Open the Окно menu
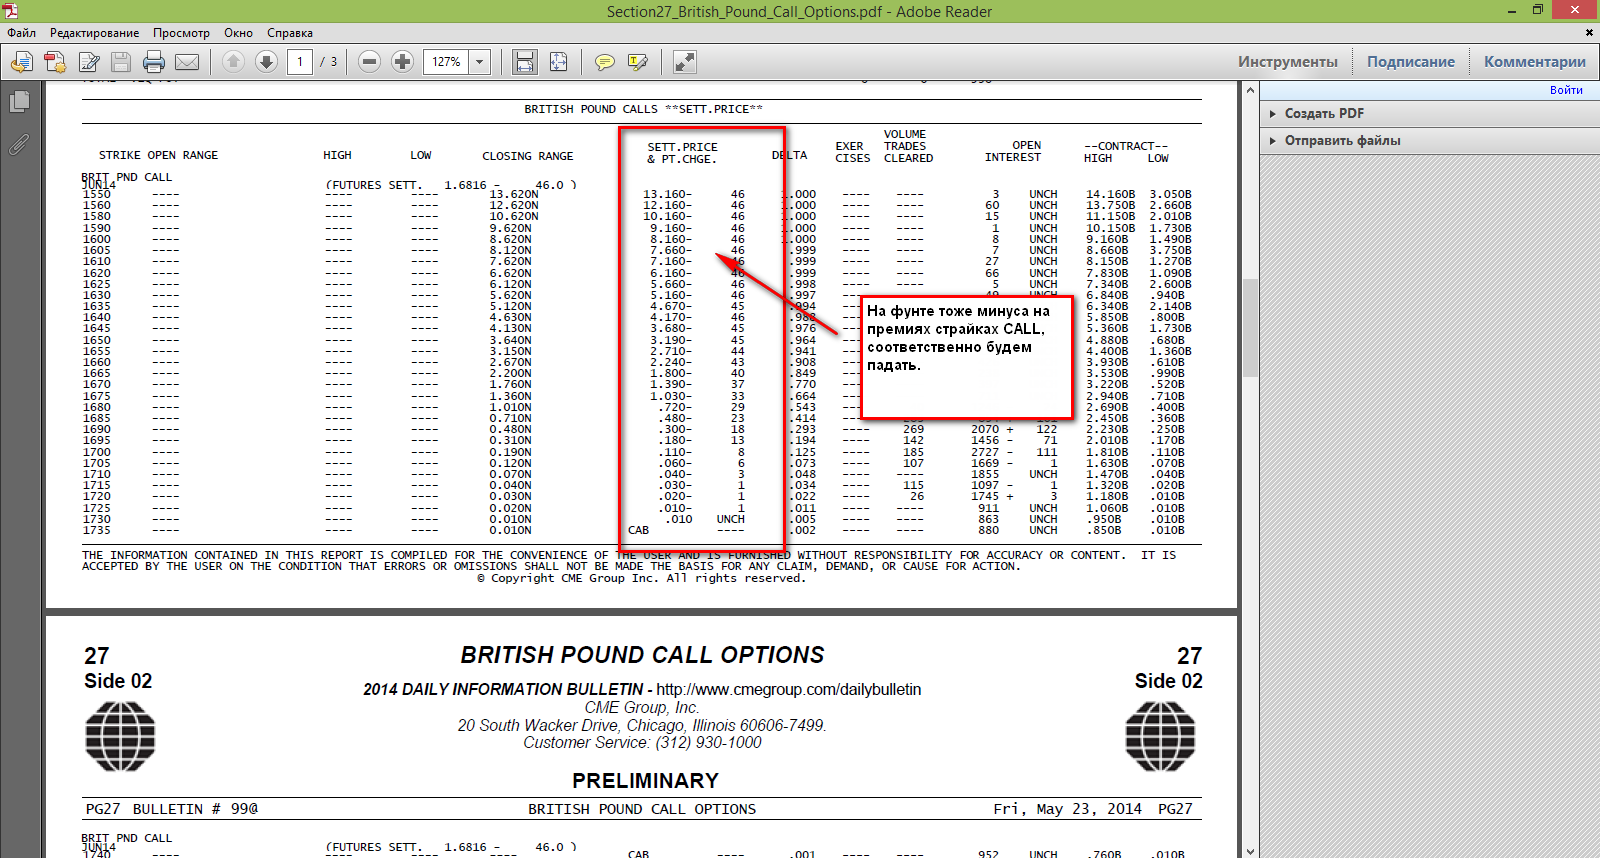Viewport: 1600px width, 858px height. (238, 33)
